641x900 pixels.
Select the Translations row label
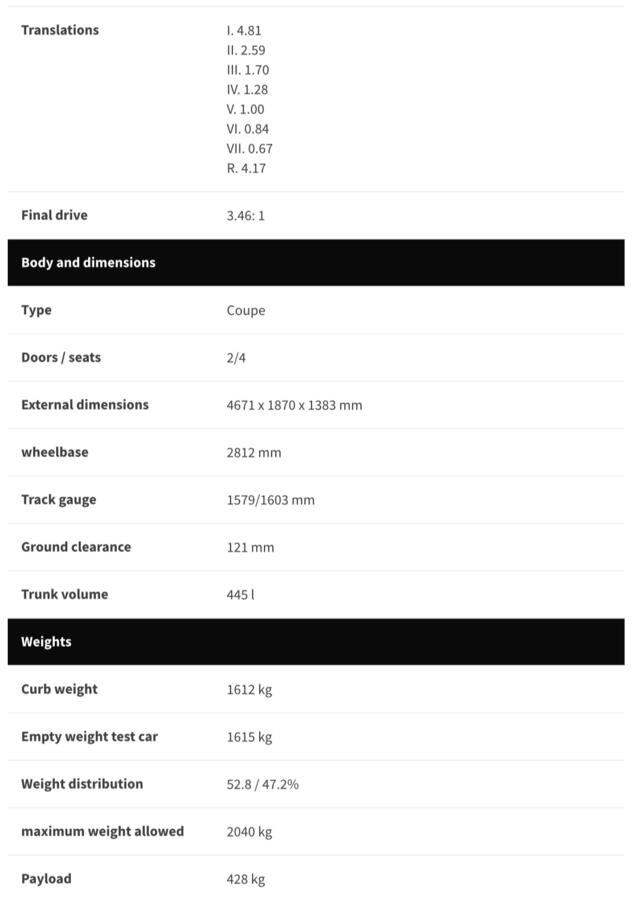(60, 30)
